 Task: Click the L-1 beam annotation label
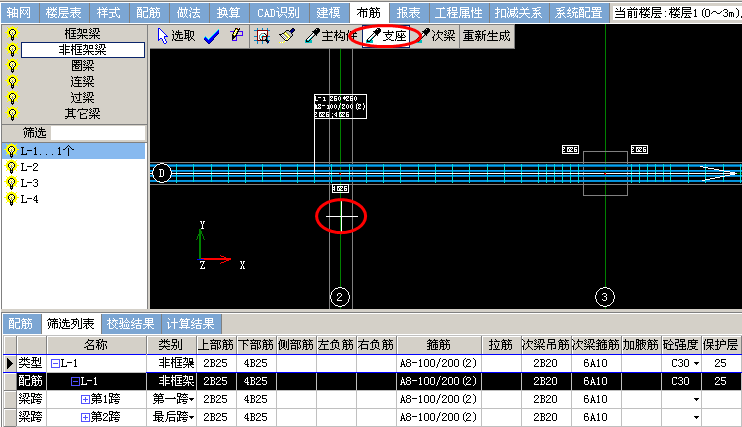click(340, 107)
